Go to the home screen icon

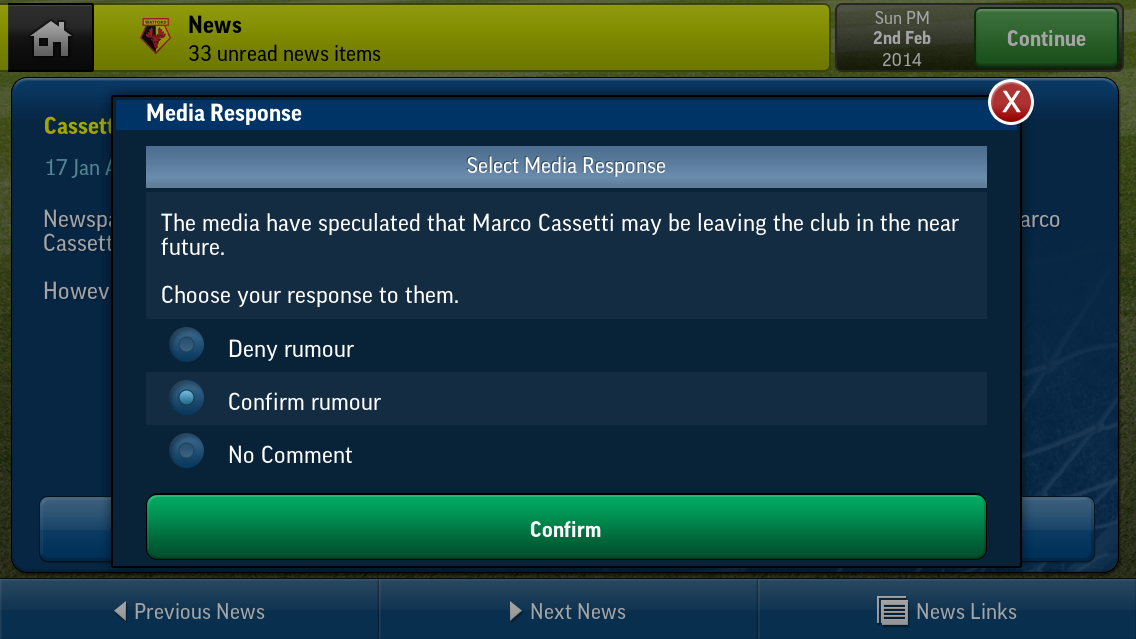(x=51, y=39)
